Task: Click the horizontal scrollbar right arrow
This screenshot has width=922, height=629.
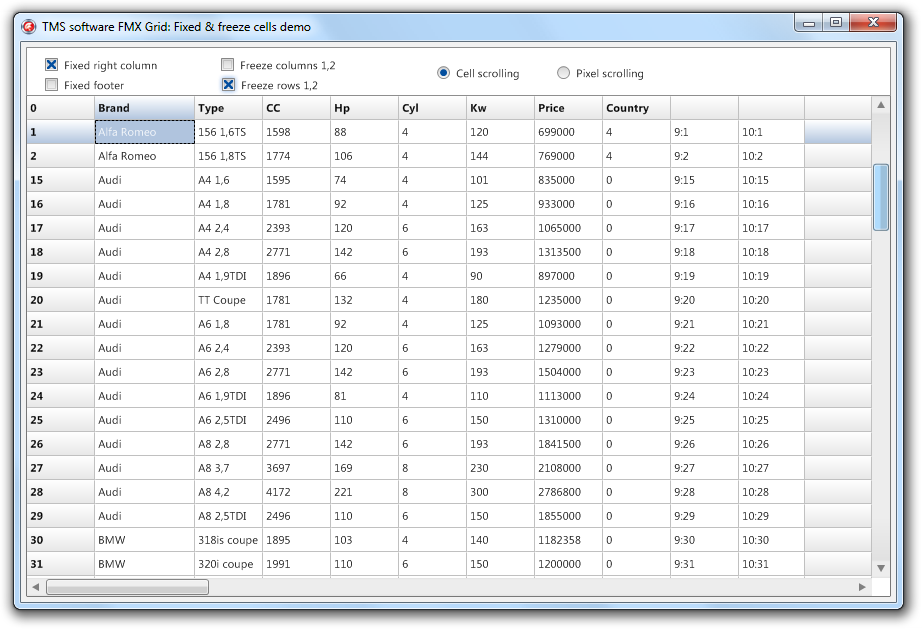Action: (x=862, y=587)
